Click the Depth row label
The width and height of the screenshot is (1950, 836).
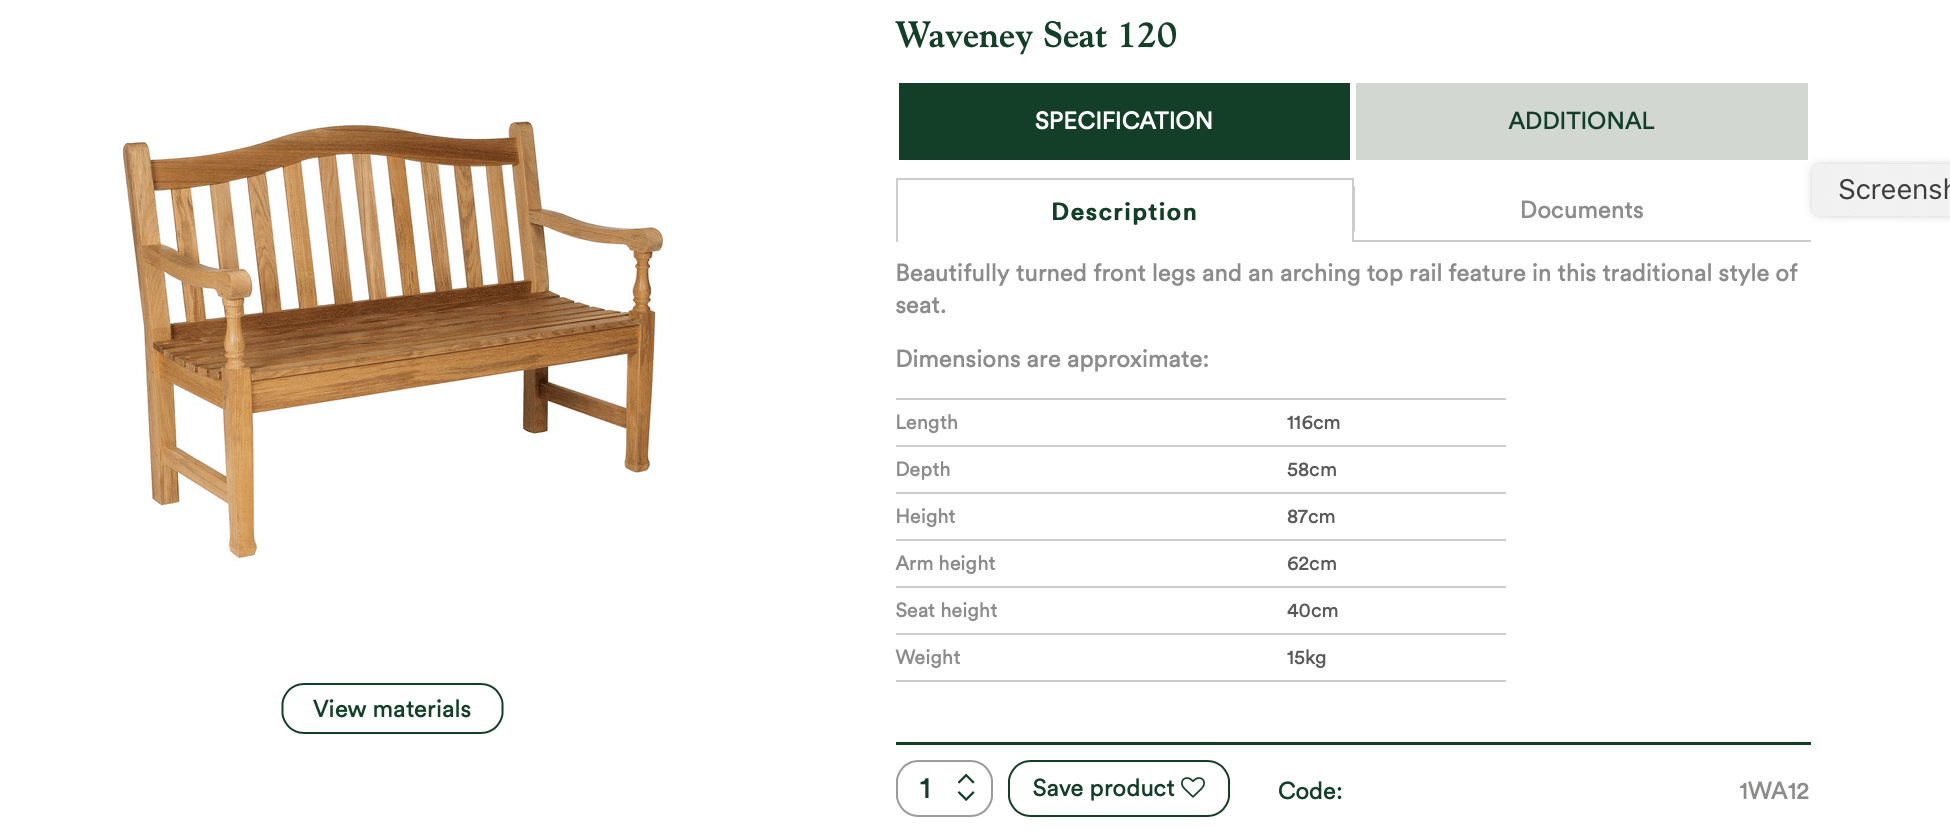coord(922,470)
